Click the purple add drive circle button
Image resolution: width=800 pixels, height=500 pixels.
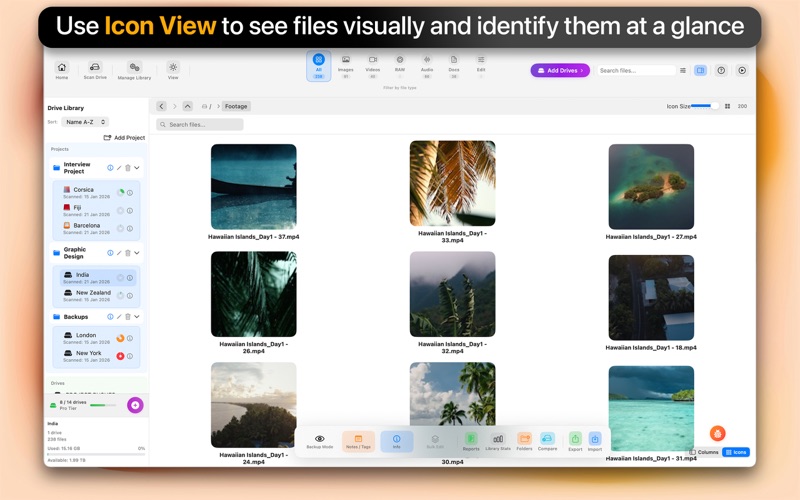(135, 405)
